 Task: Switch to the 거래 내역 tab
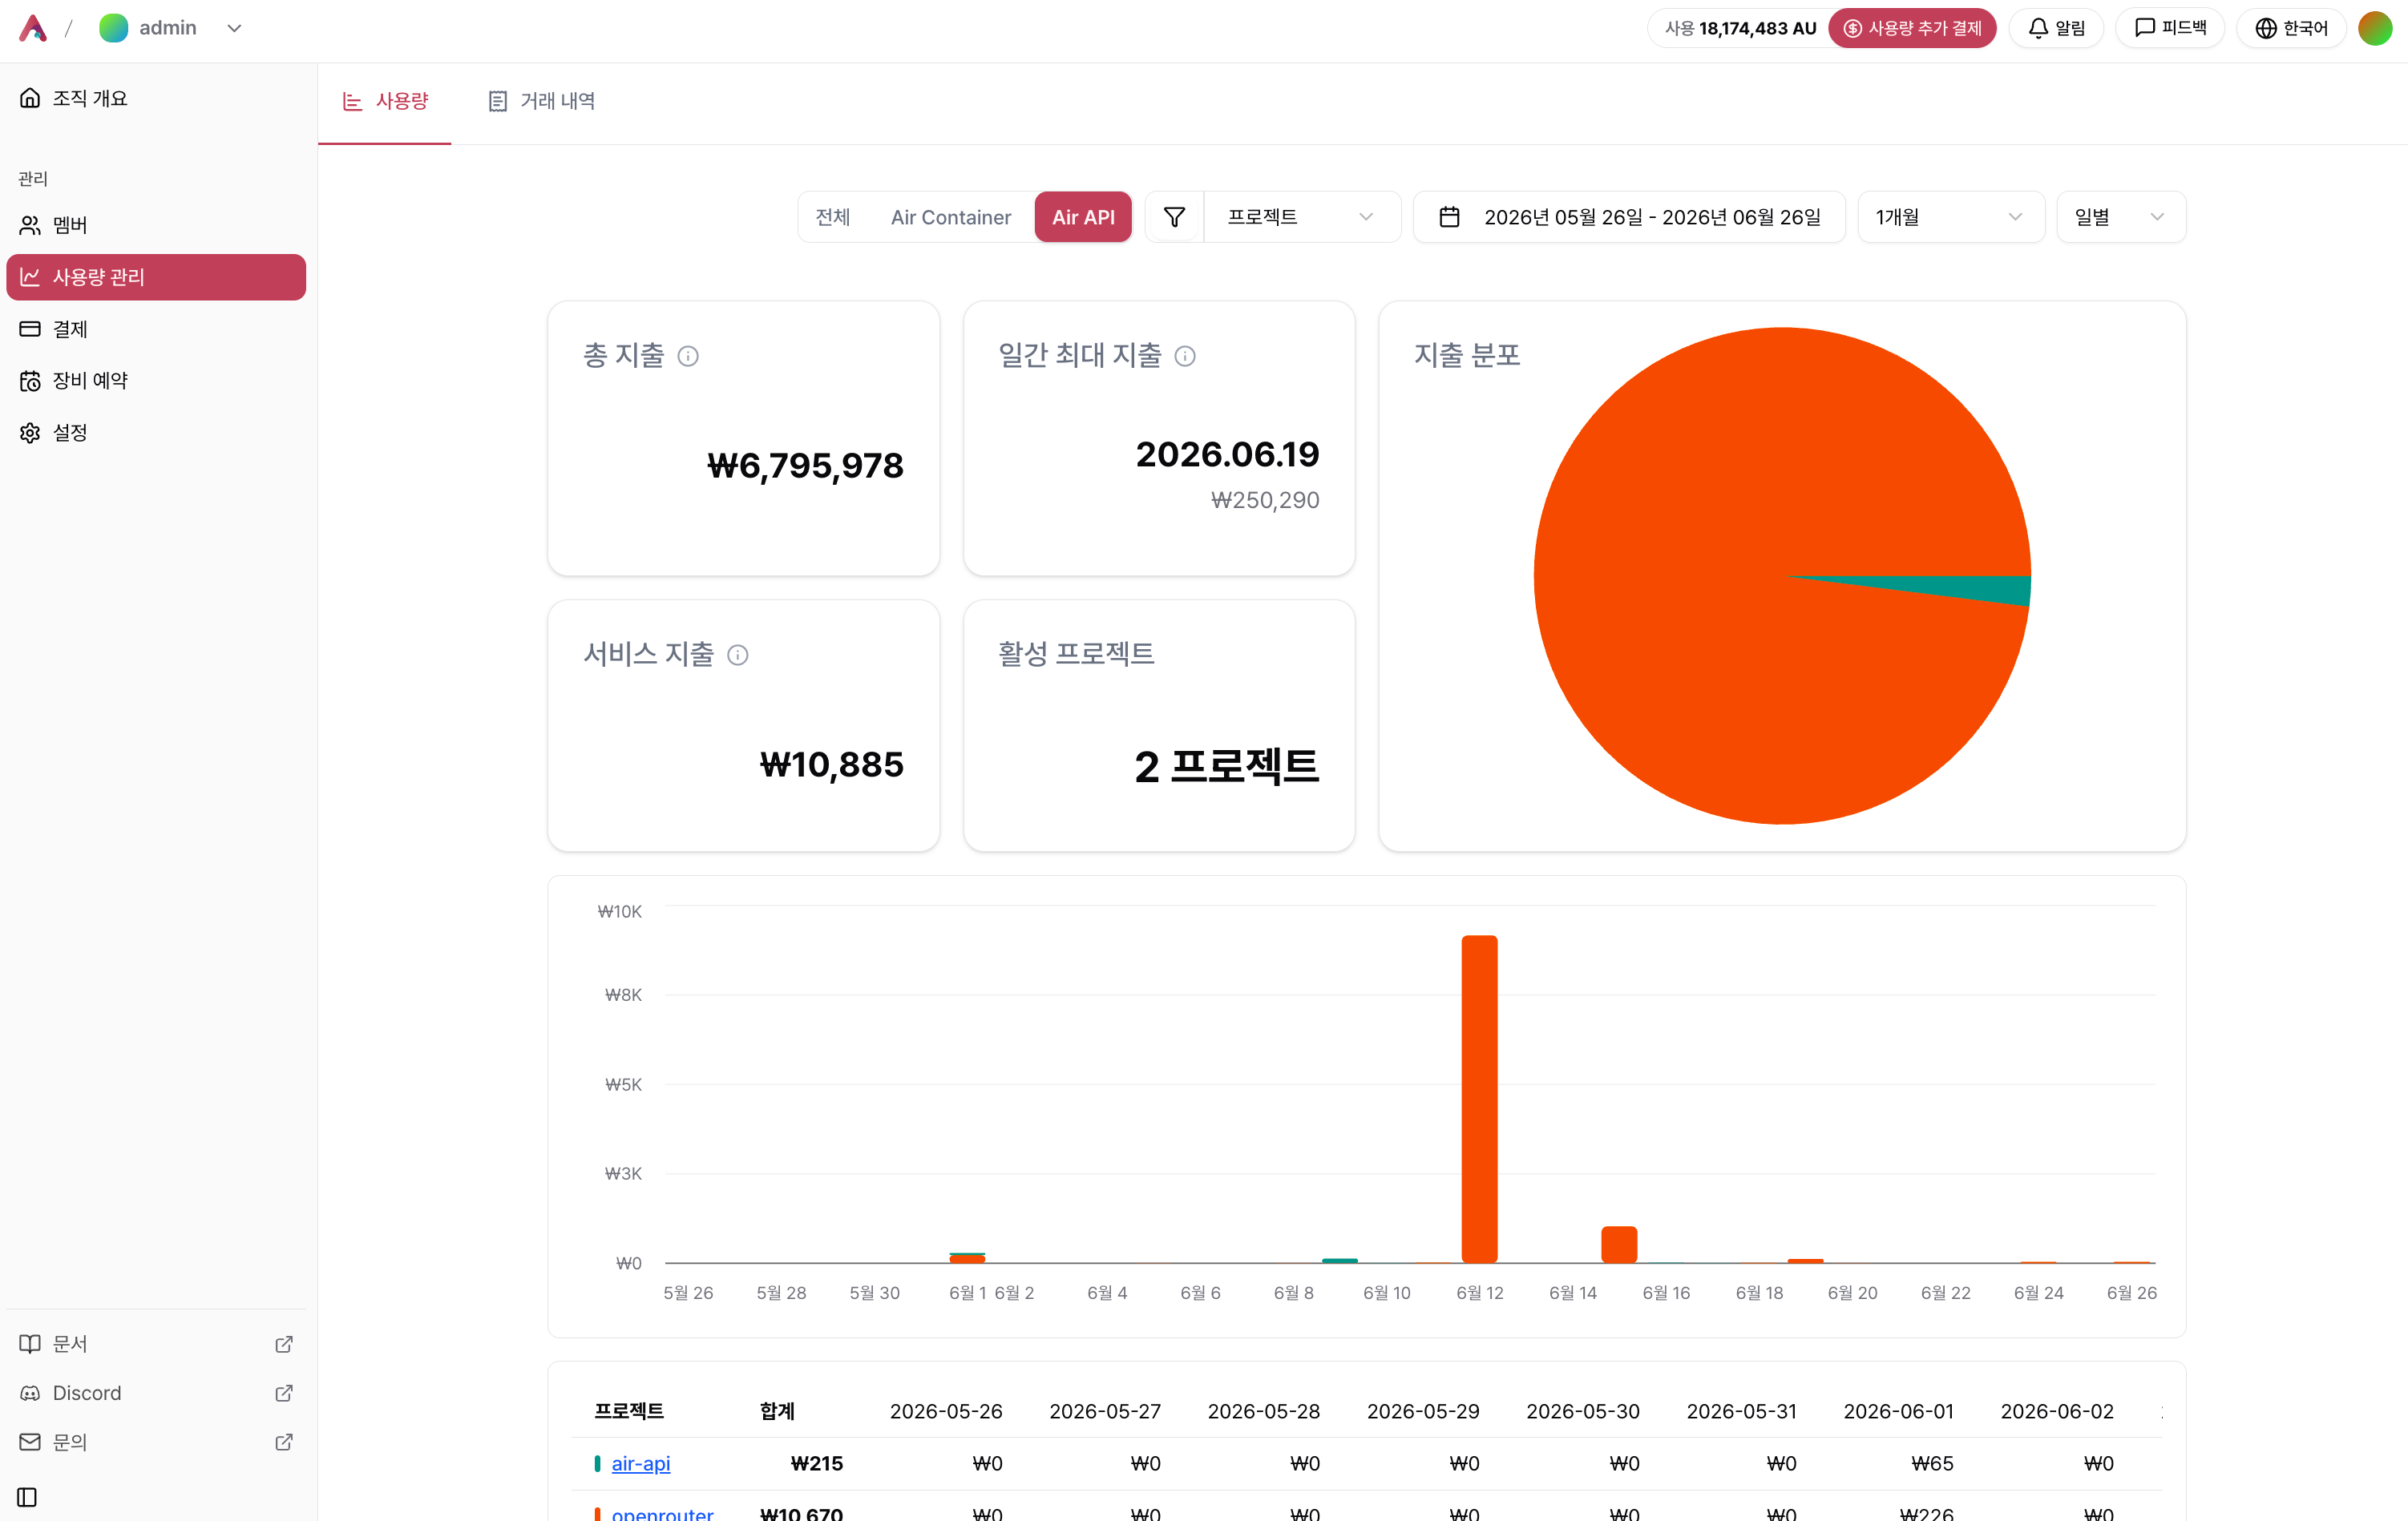point(541,101)
